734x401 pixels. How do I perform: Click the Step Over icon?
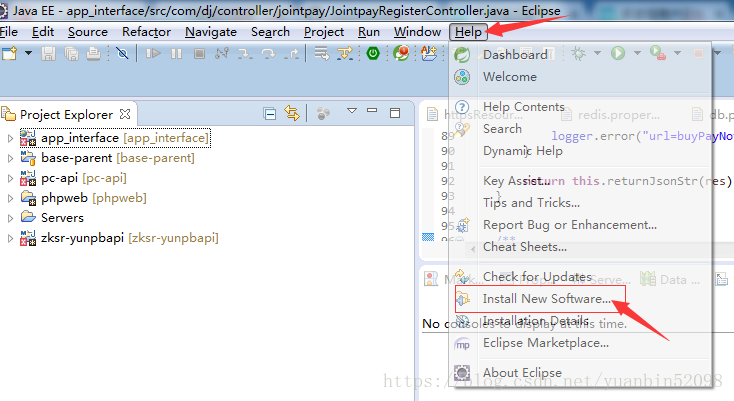pos(268,54)
